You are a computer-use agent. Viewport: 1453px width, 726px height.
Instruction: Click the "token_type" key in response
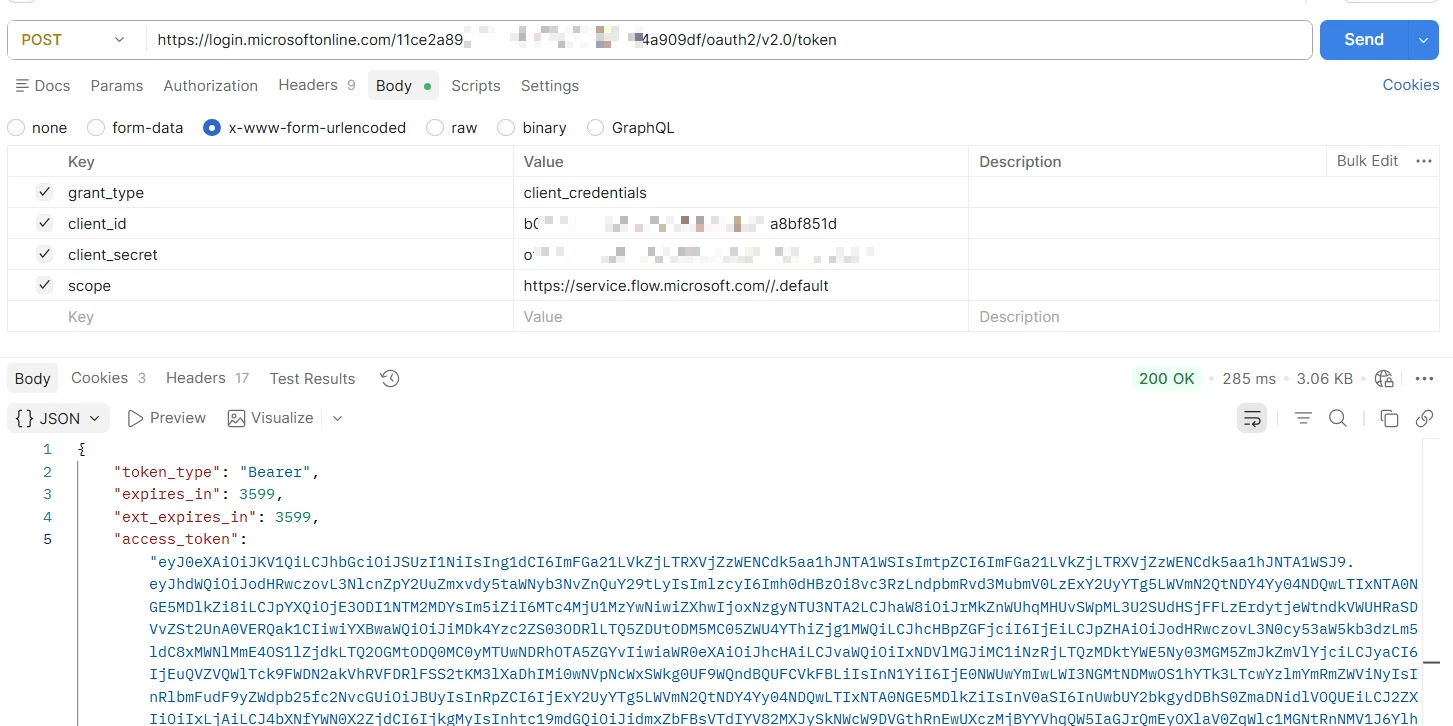170,472
